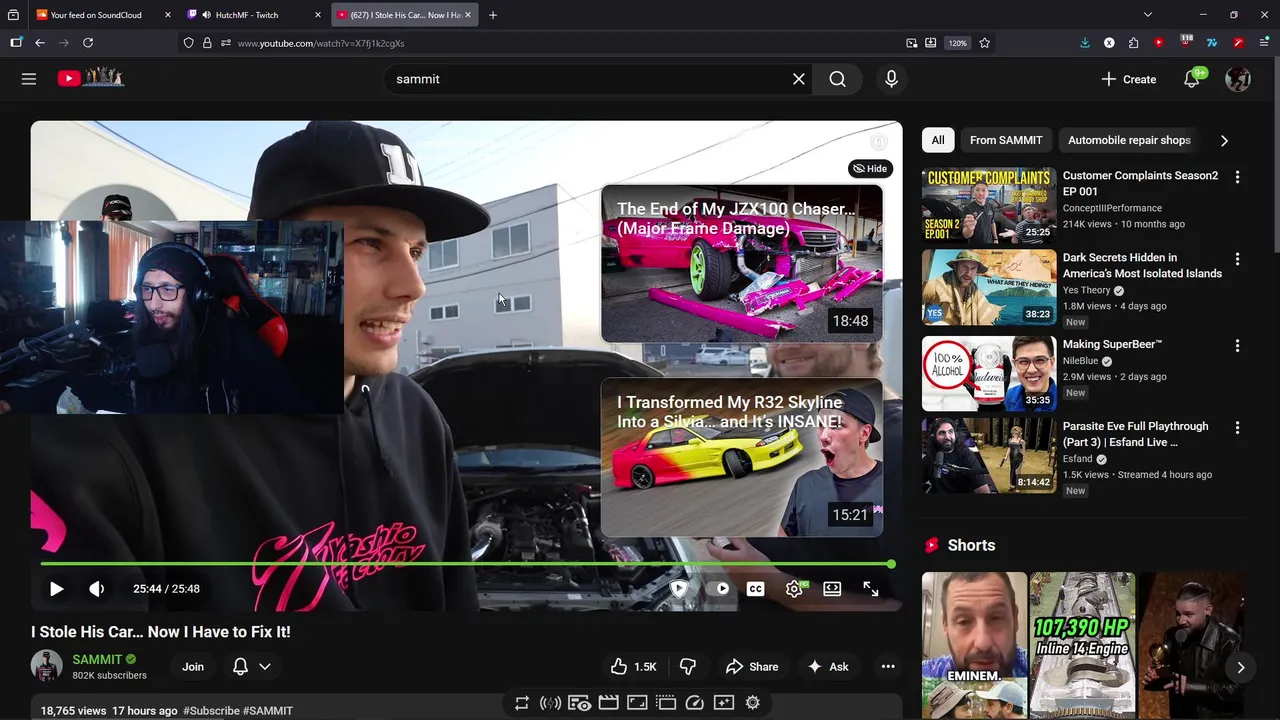The width and height of the screenshot is (1280, 720).
Task: Open playback speed gauge icon
Action: tap(695, 703)
